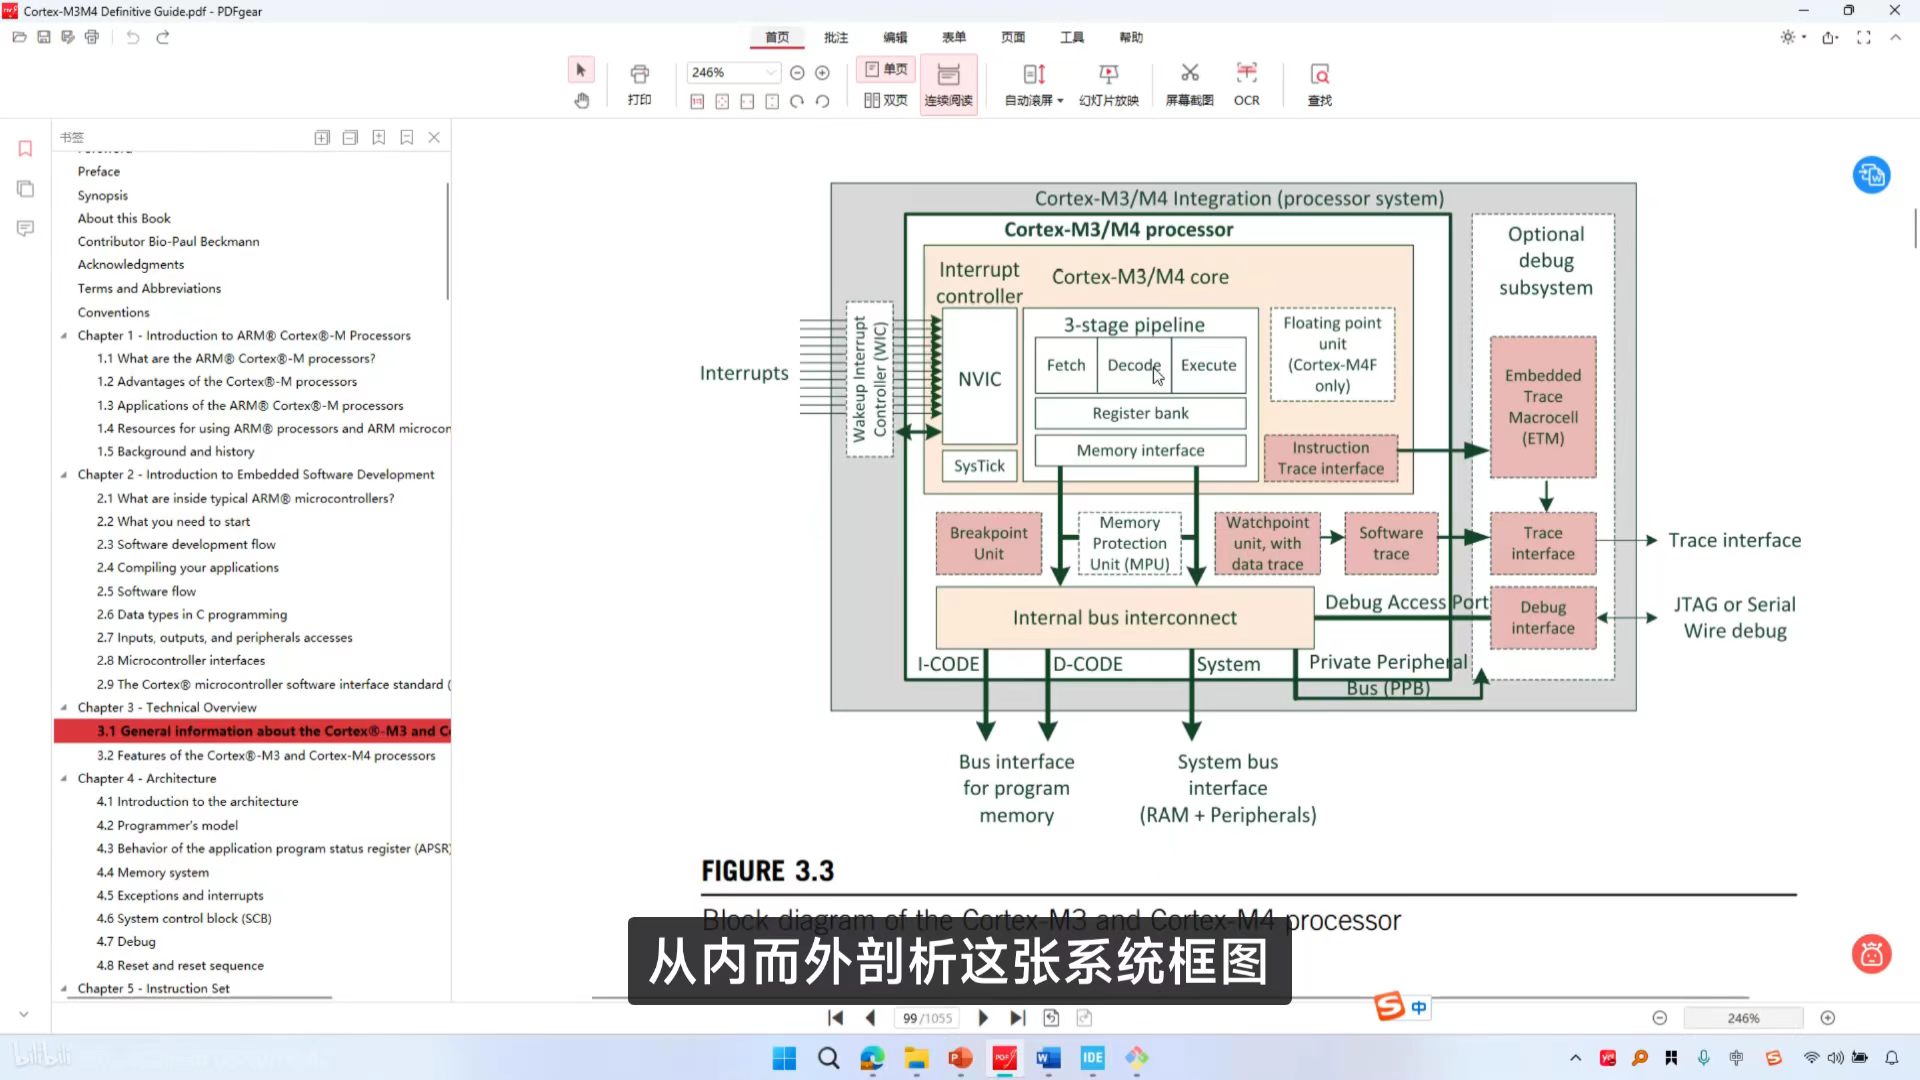Toggle single page (单页) view
Screen dimensions: 1920x1080
point(886,70)
